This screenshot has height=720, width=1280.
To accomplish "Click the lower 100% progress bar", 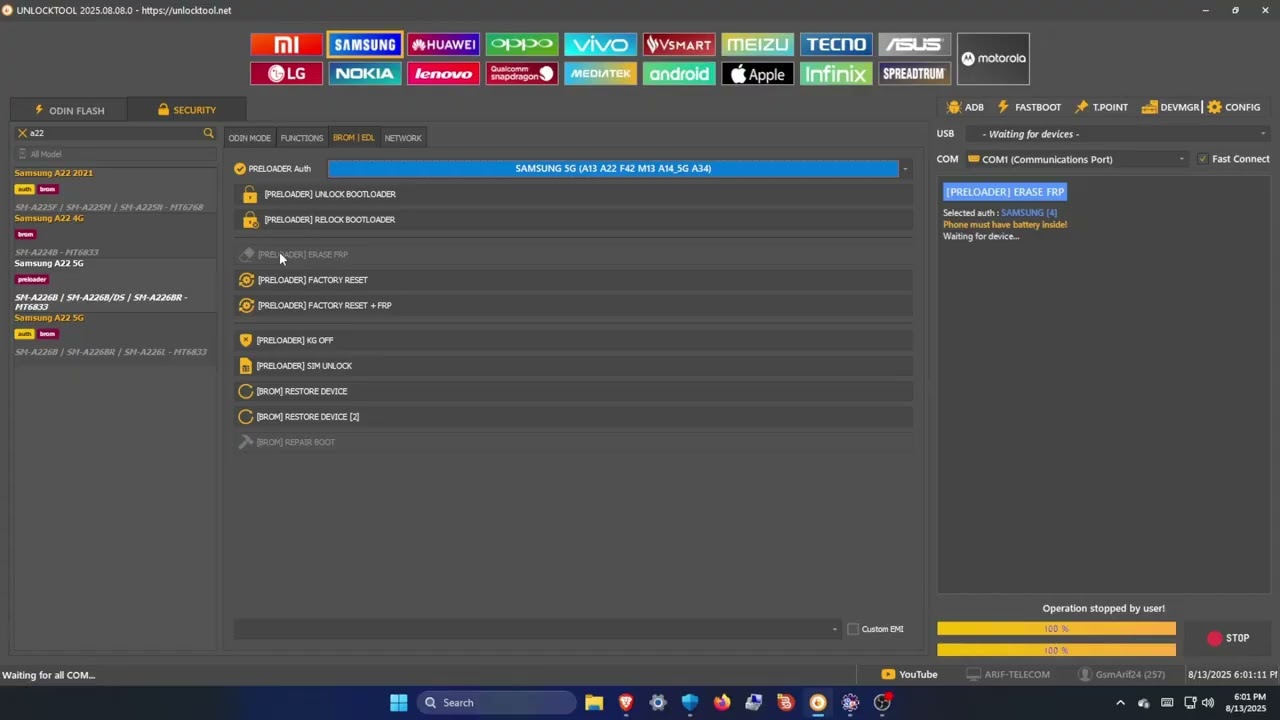I will (x=1056, y=650).
